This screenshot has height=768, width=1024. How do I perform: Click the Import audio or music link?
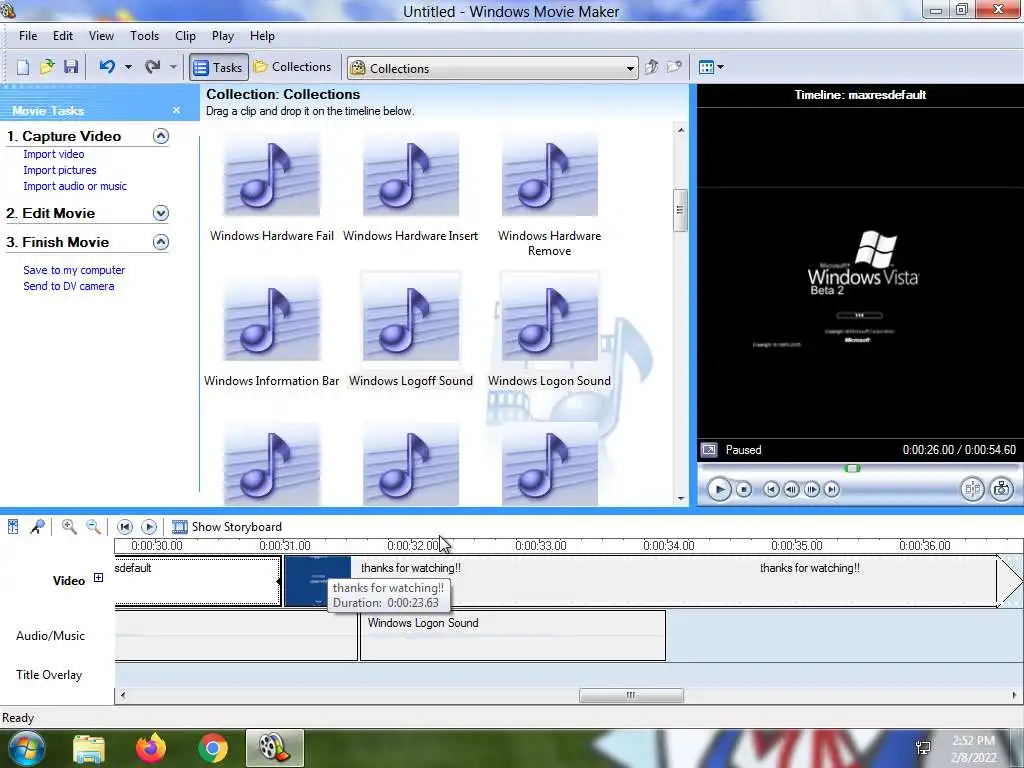click(x=75, y=186)
